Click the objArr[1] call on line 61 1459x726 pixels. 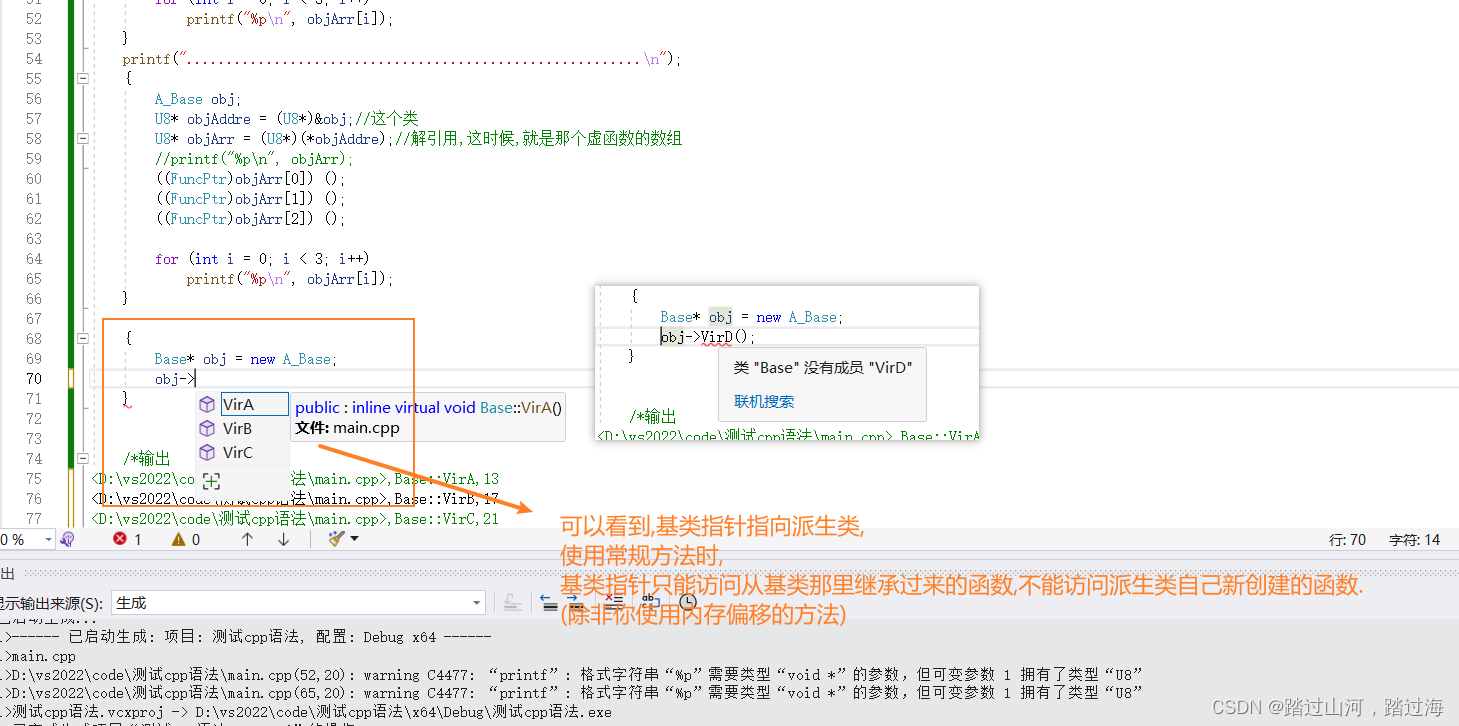coord(250,199)
